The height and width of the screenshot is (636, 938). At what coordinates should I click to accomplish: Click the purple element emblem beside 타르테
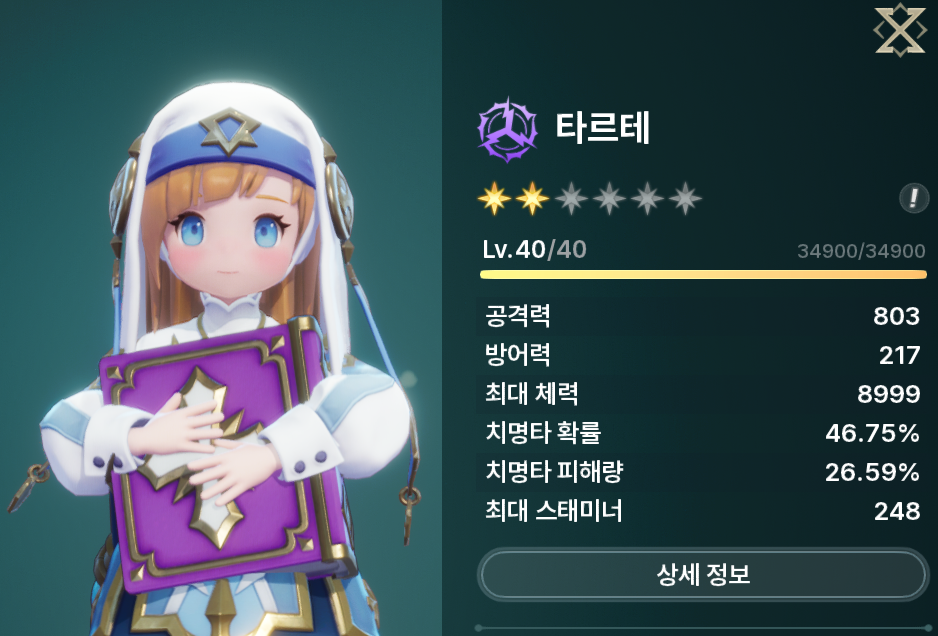click(x=507, y=130)
